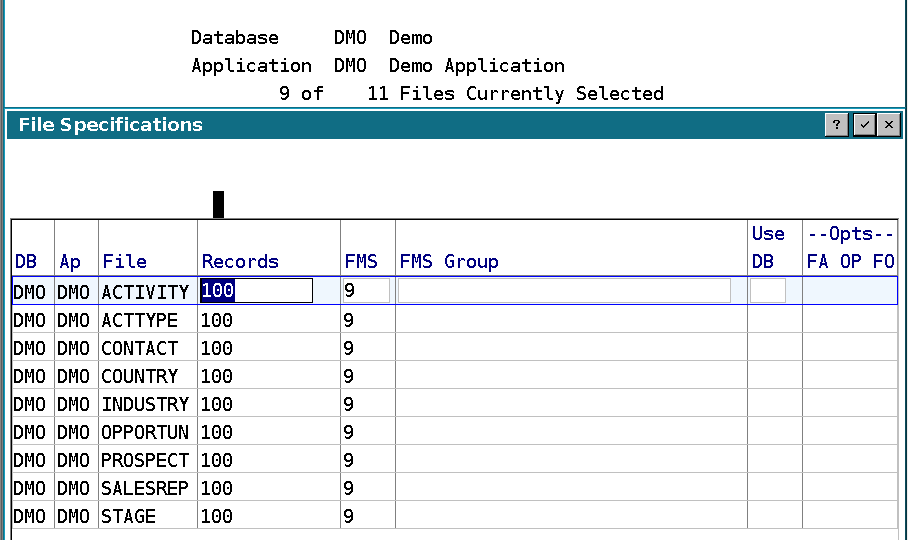This screenshot has height=540, width=908.
Task: Click Records value 100 for COUNTRY
Action: [217, 376]
